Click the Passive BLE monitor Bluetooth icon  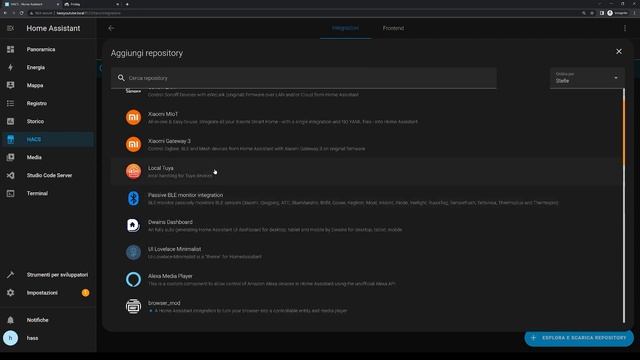(133, 198)
